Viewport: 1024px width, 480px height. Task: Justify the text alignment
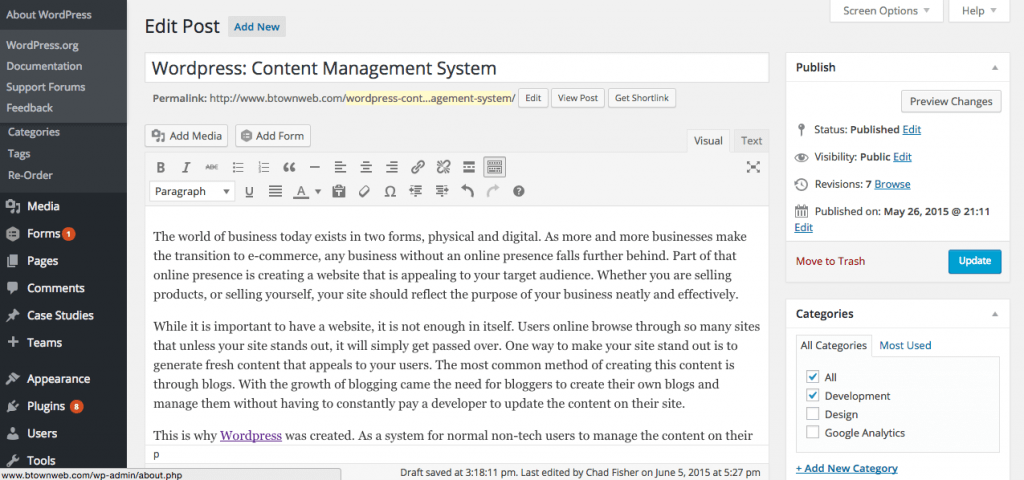click(x=276, y=191)
